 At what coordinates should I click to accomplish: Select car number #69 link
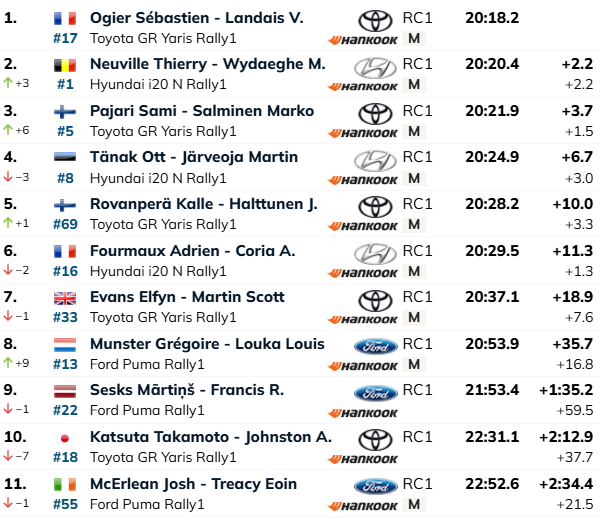pos(65,224)
